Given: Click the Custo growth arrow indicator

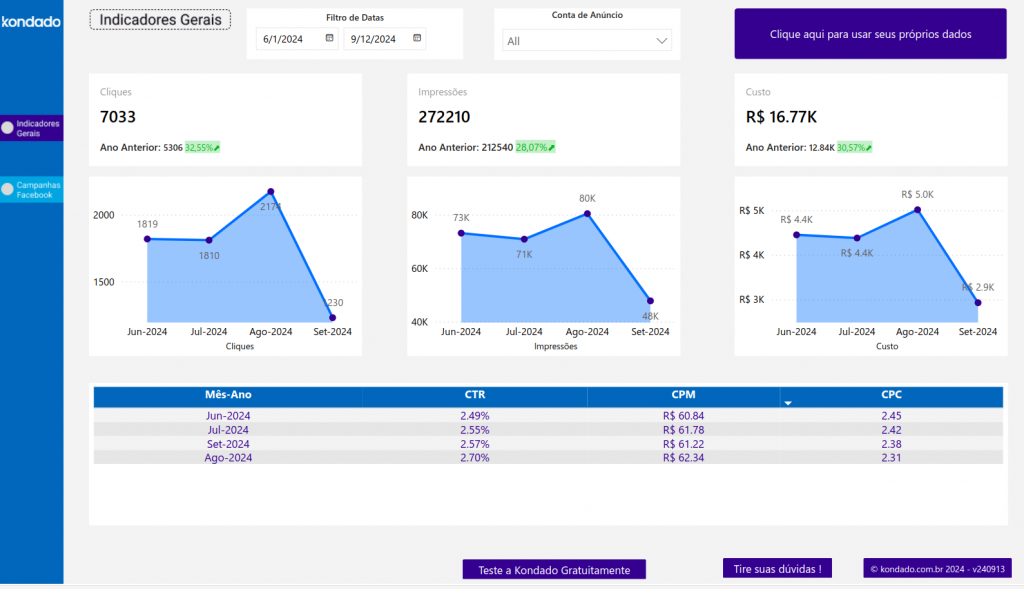Looking at the screenshot, I should coord(868,148).
